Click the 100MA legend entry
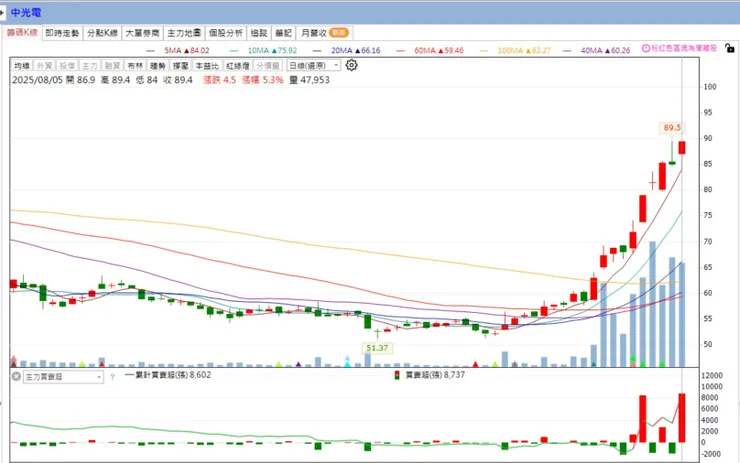 515,51
